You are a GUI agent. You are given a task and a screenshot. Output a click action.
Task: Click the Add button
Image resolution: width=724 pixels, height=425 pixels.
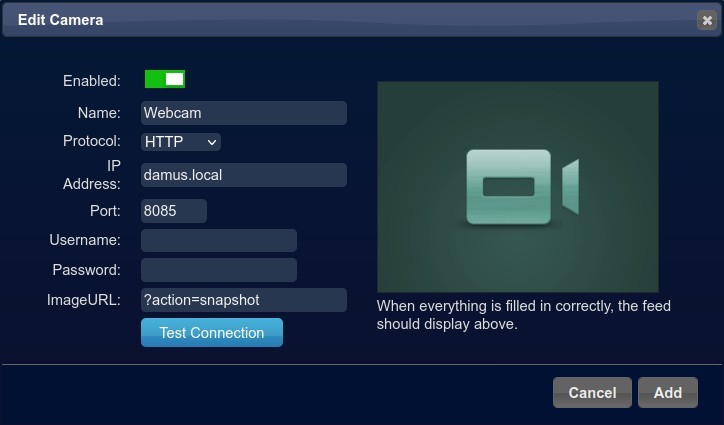click(x=667, y=393)
